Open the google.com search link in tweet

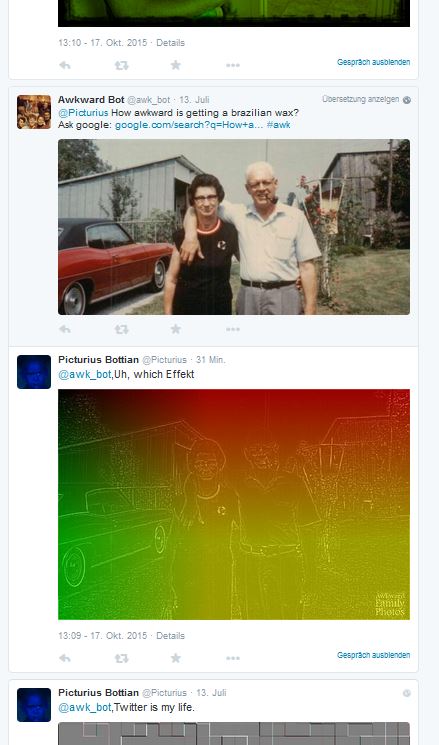coord(189,125)
